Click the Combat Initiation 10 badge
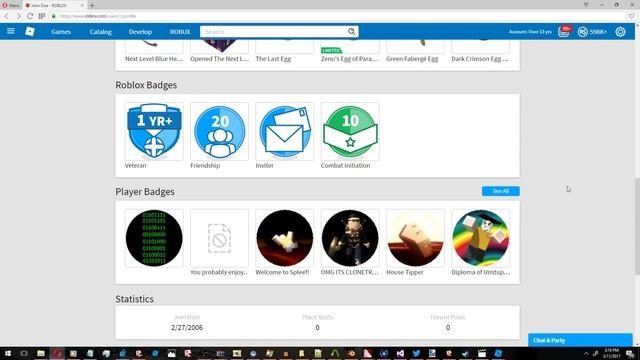 click(x=350, y=131)
